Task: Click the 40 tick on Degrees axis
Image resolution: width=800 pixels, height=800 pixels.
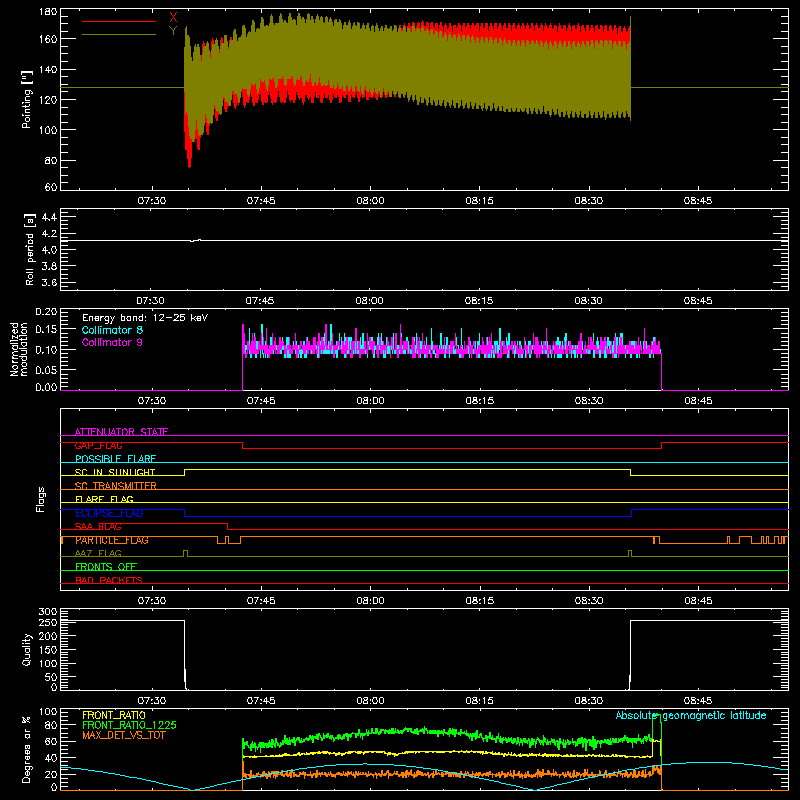Action: pyautogui.click(x=51, y=758)
